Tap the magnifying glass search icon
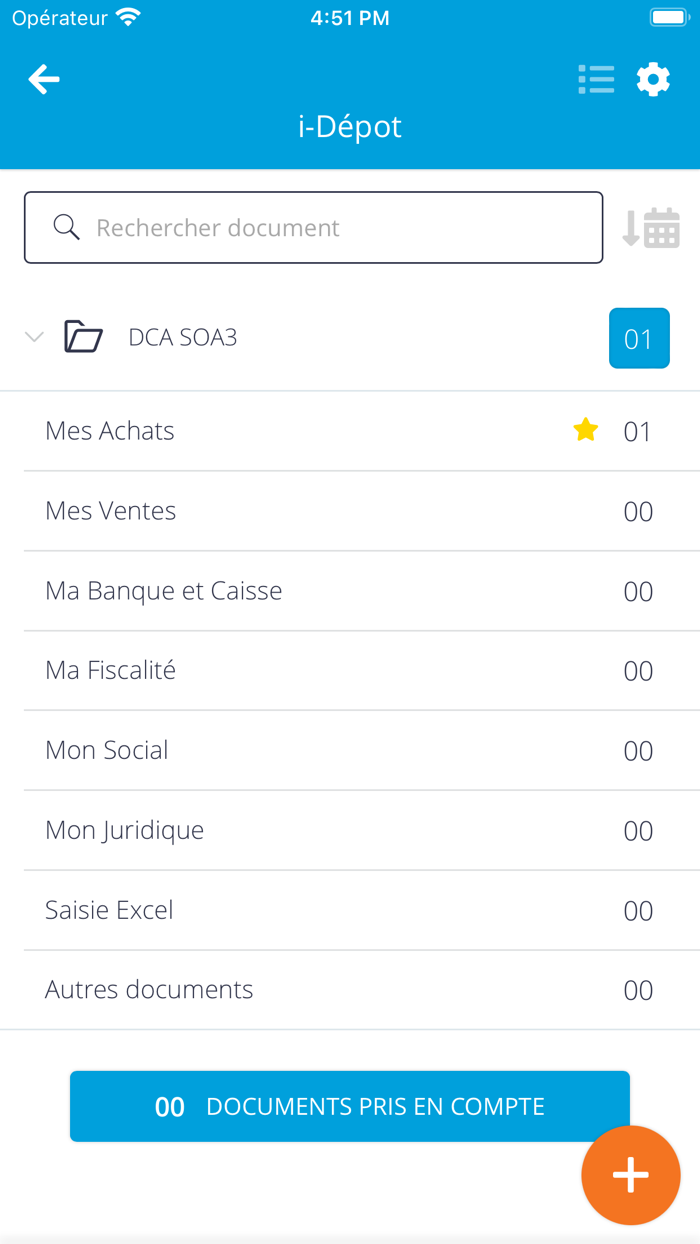700x1244 pixels. [x=66, y=227]
